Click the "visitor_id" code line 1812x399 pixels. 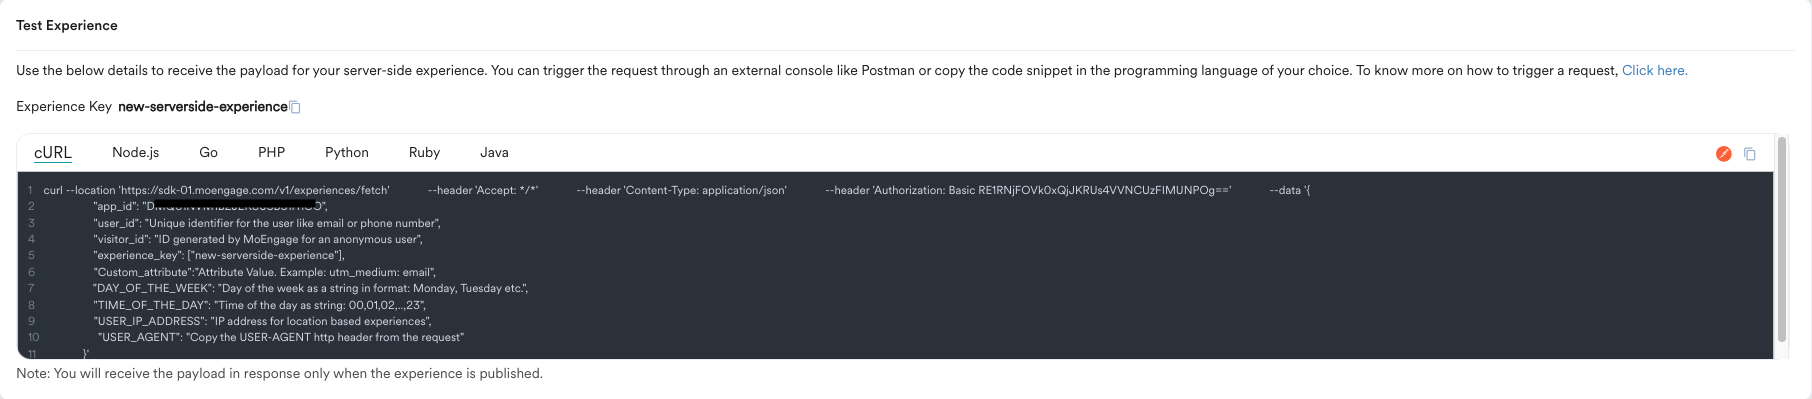point(258,239)
